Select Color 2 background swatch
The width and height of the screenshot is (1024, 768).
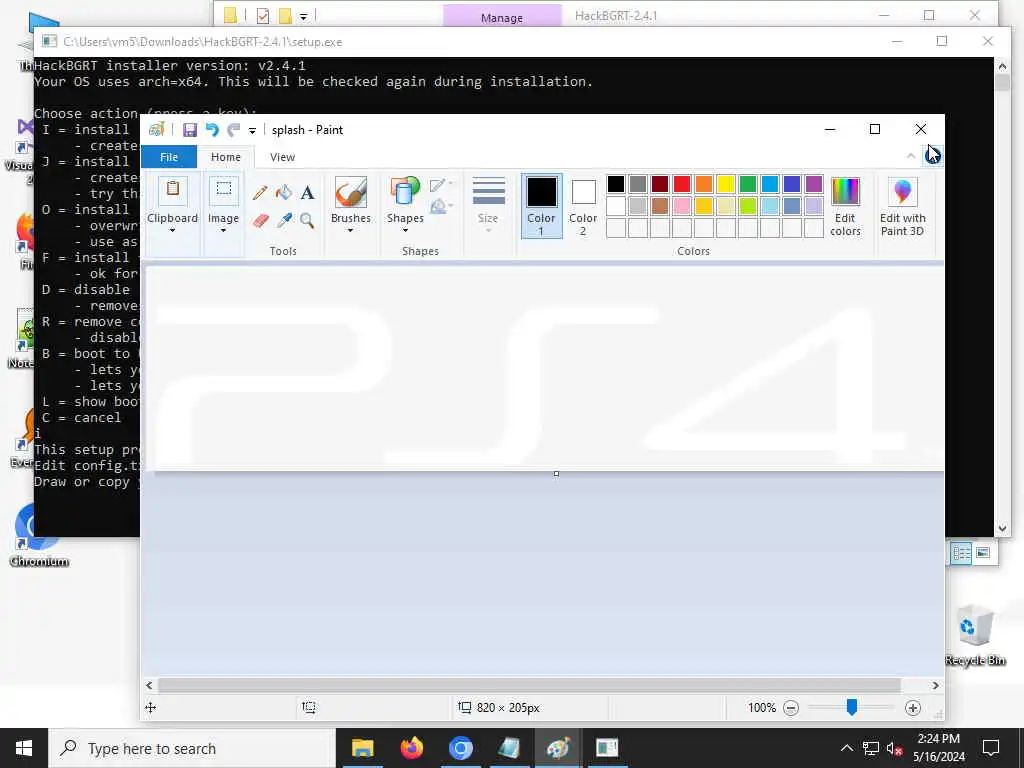[583, 206]
